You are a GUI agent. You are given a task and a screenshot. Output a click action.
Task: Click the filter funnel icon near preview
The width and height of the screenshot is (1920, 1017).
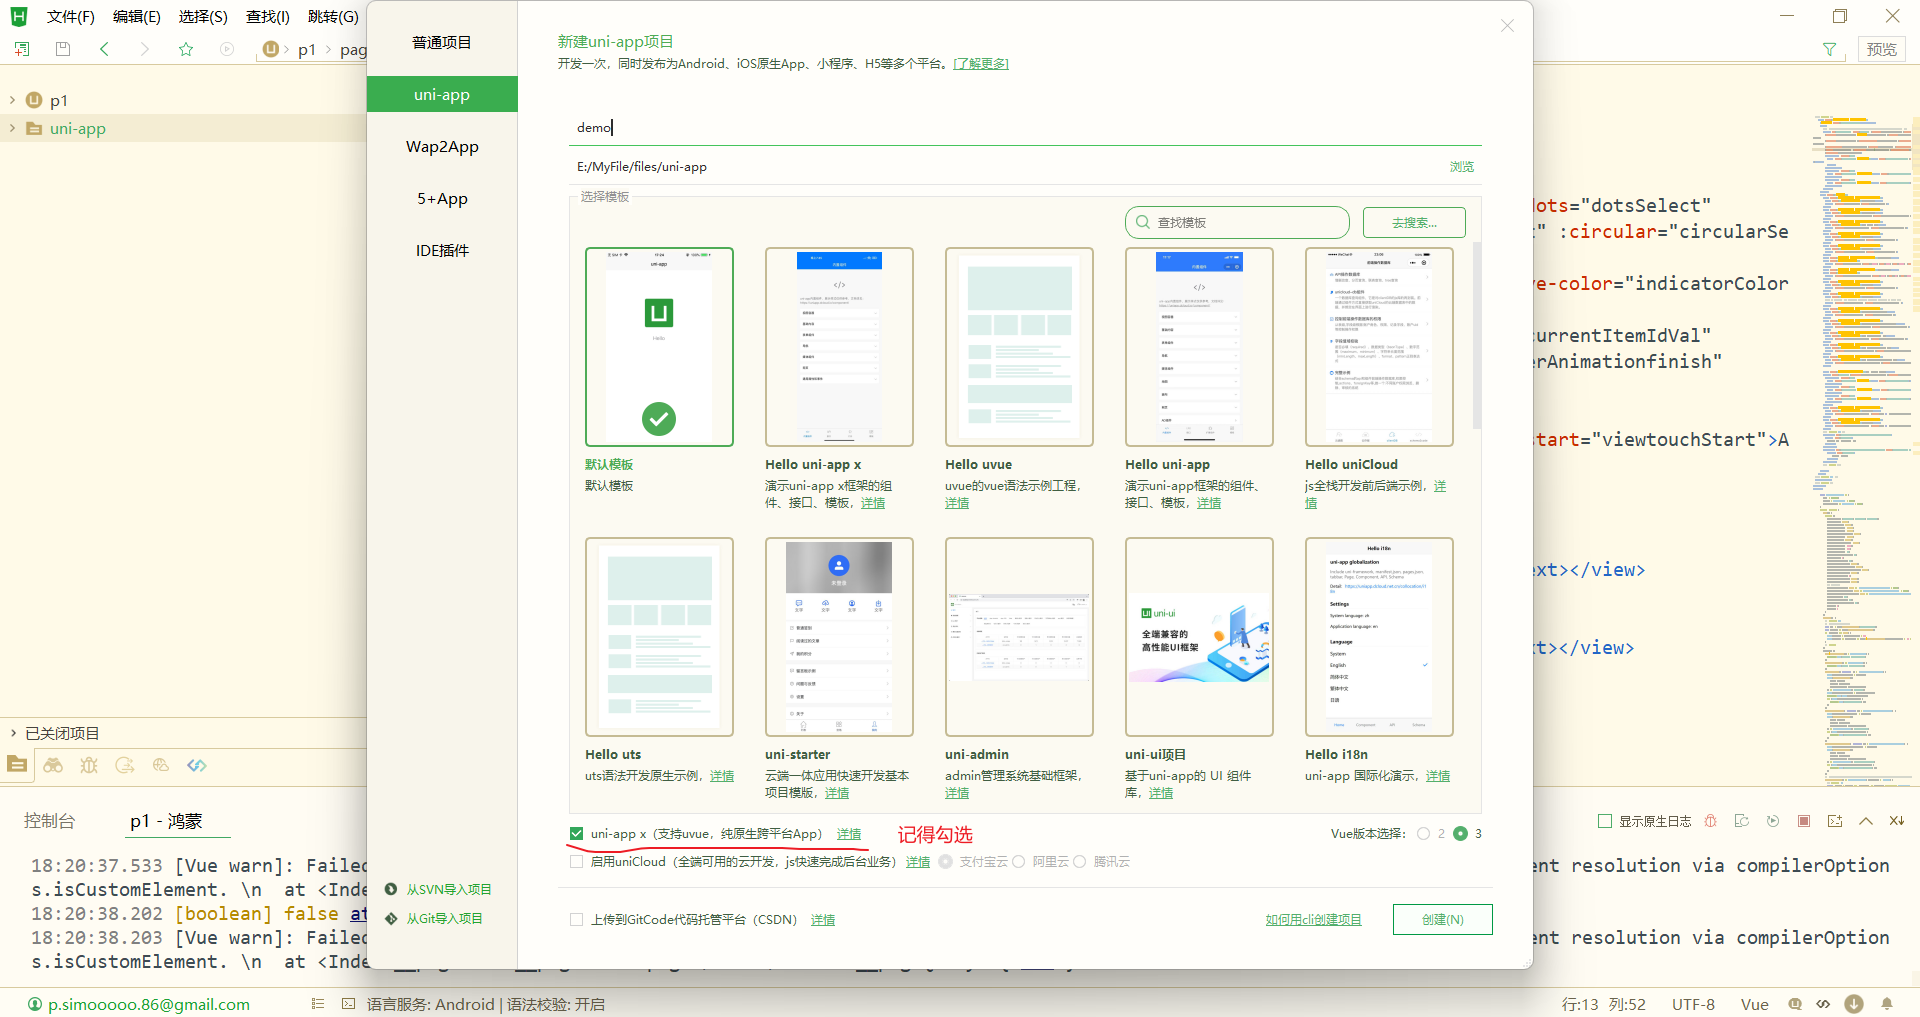pyautogui.click(x=1829, y=49)
